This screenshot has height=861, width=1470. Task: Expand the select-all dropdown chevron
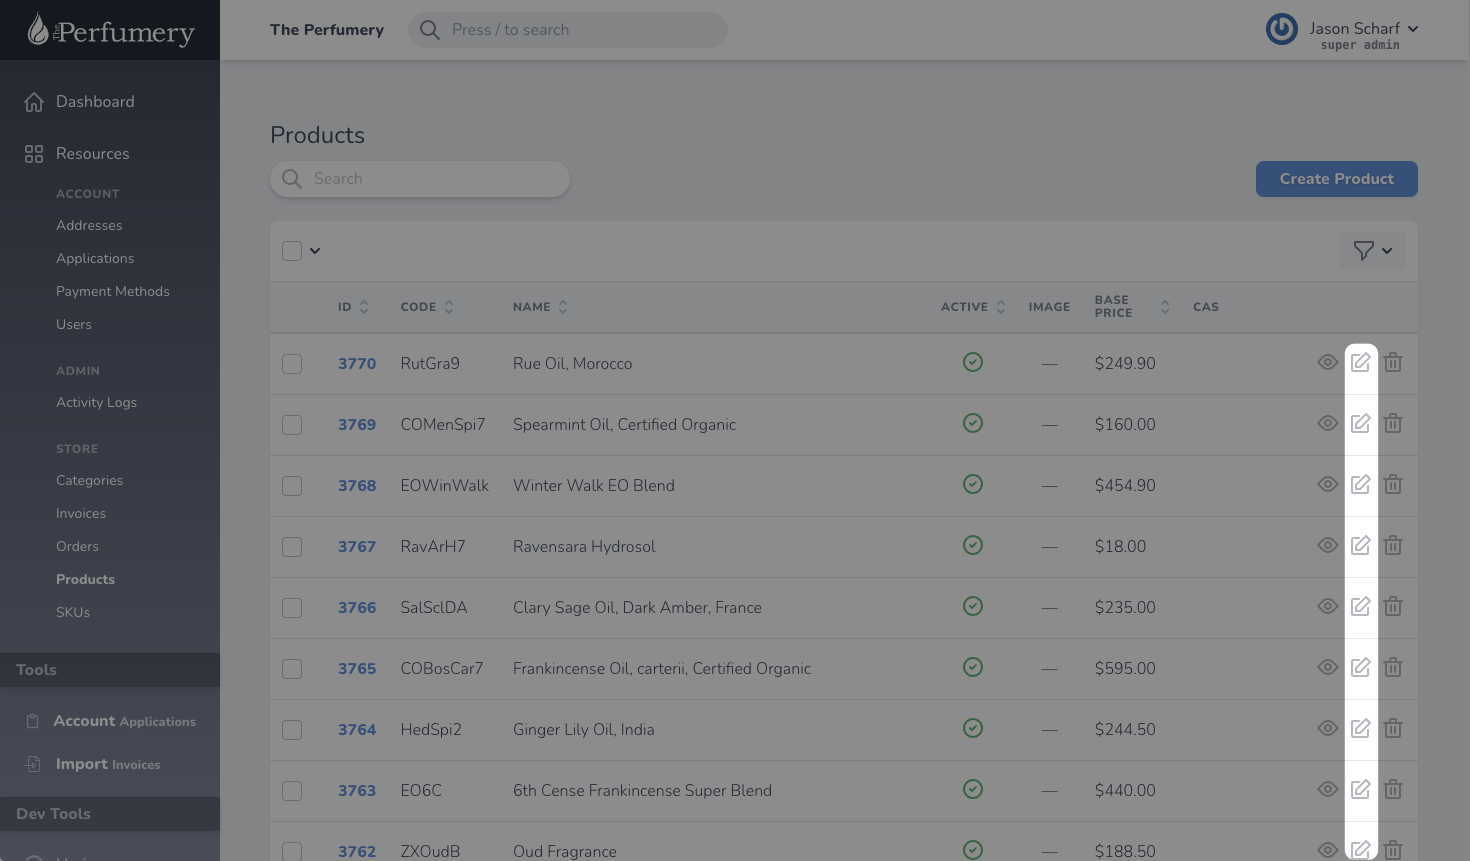[x=315, y=251]
